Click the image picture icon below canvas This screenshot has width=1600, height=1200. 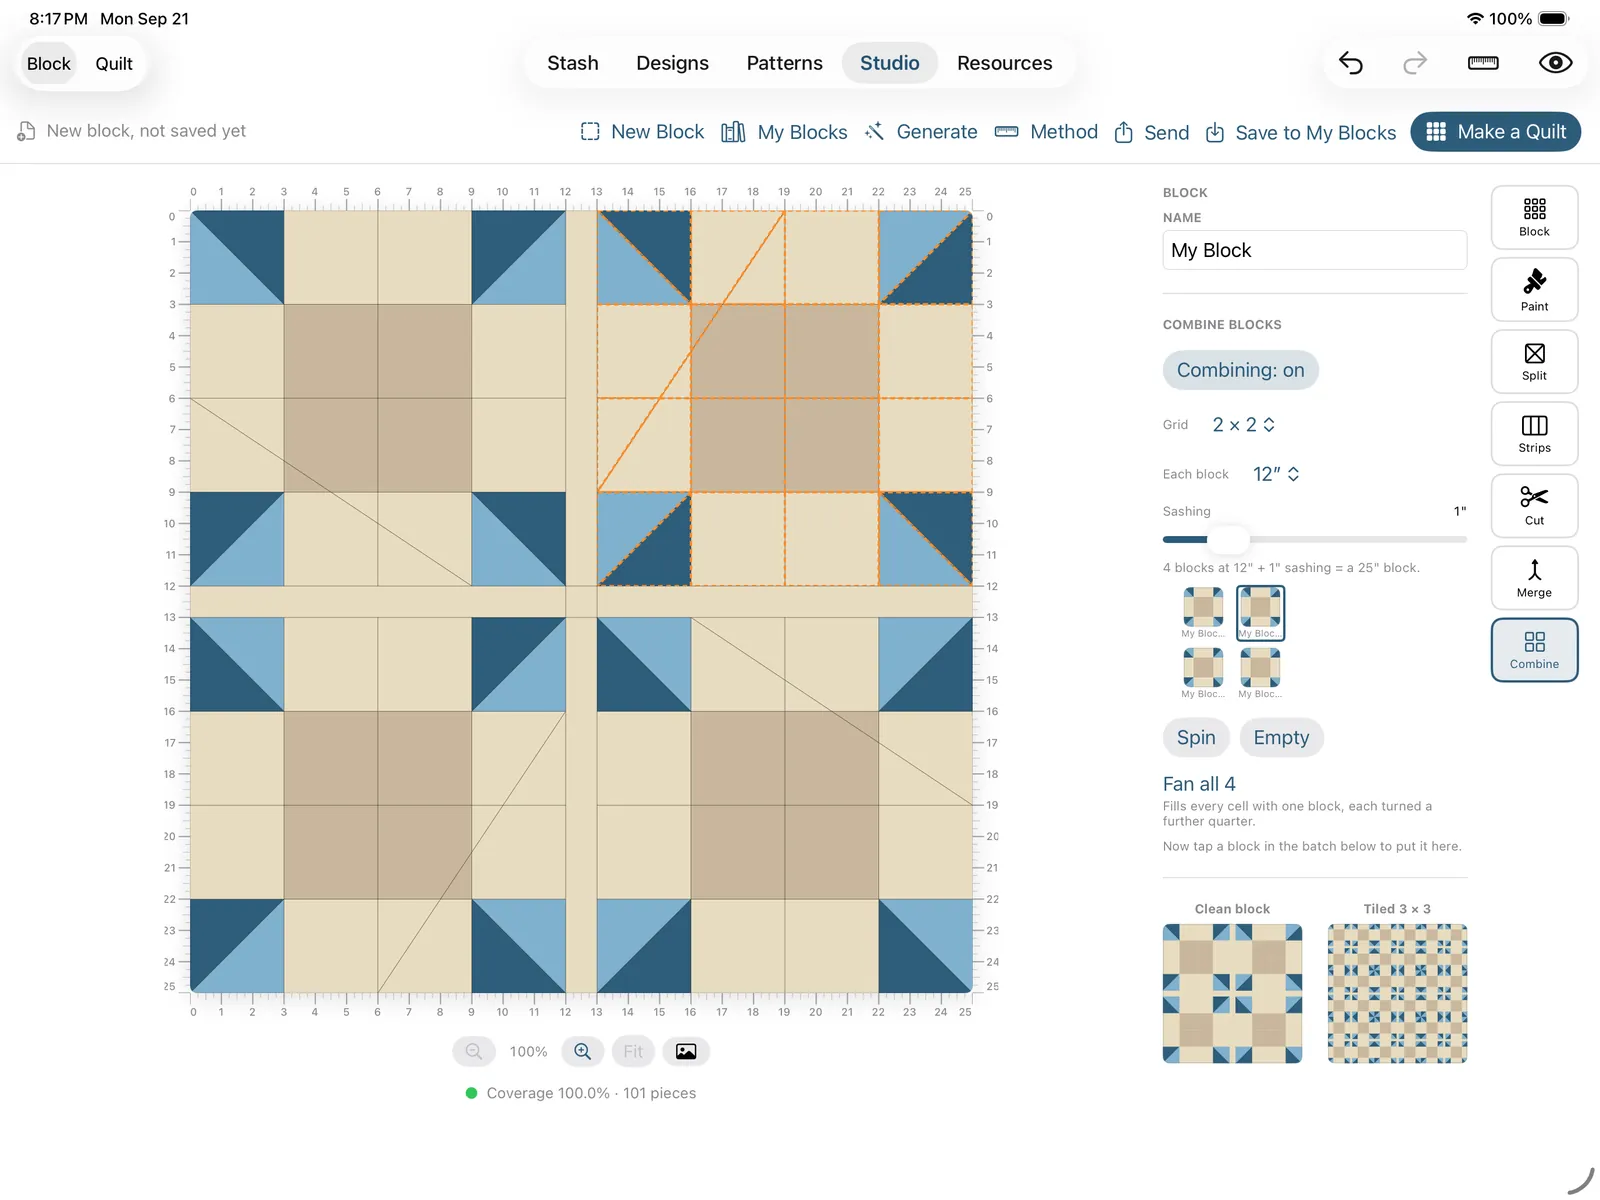coord(686,1051)
